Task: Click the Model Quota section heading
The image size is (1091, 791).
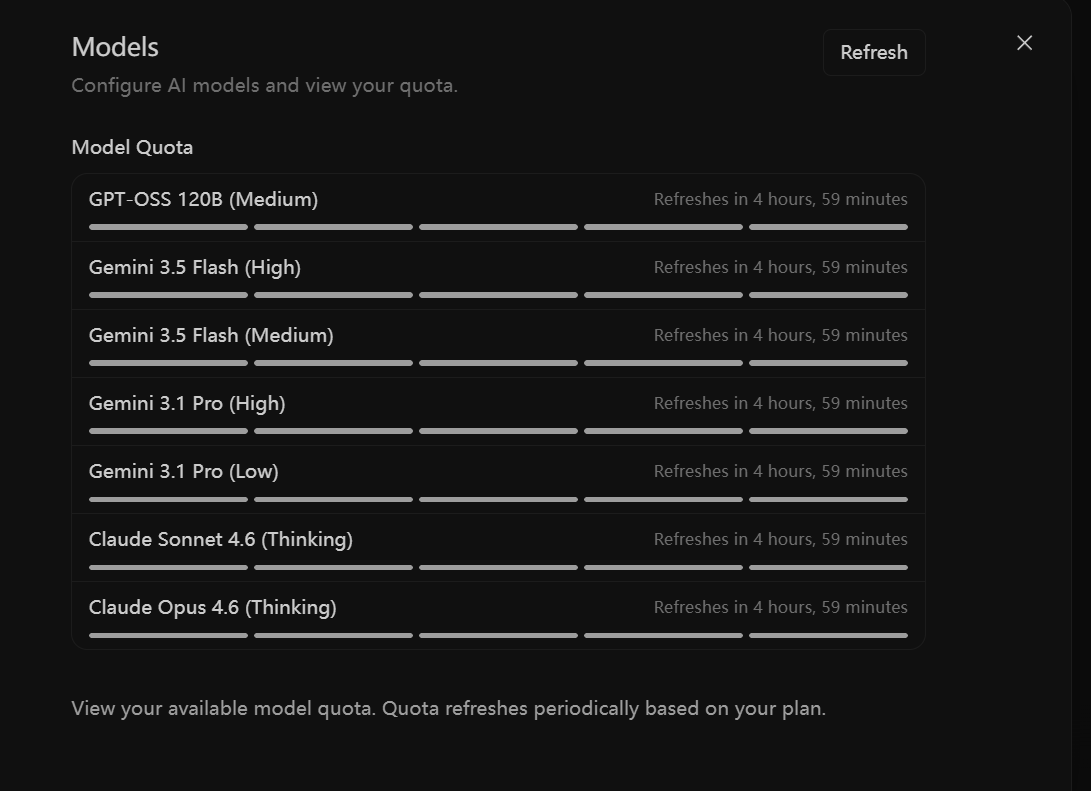Action: tap(132, 147)
